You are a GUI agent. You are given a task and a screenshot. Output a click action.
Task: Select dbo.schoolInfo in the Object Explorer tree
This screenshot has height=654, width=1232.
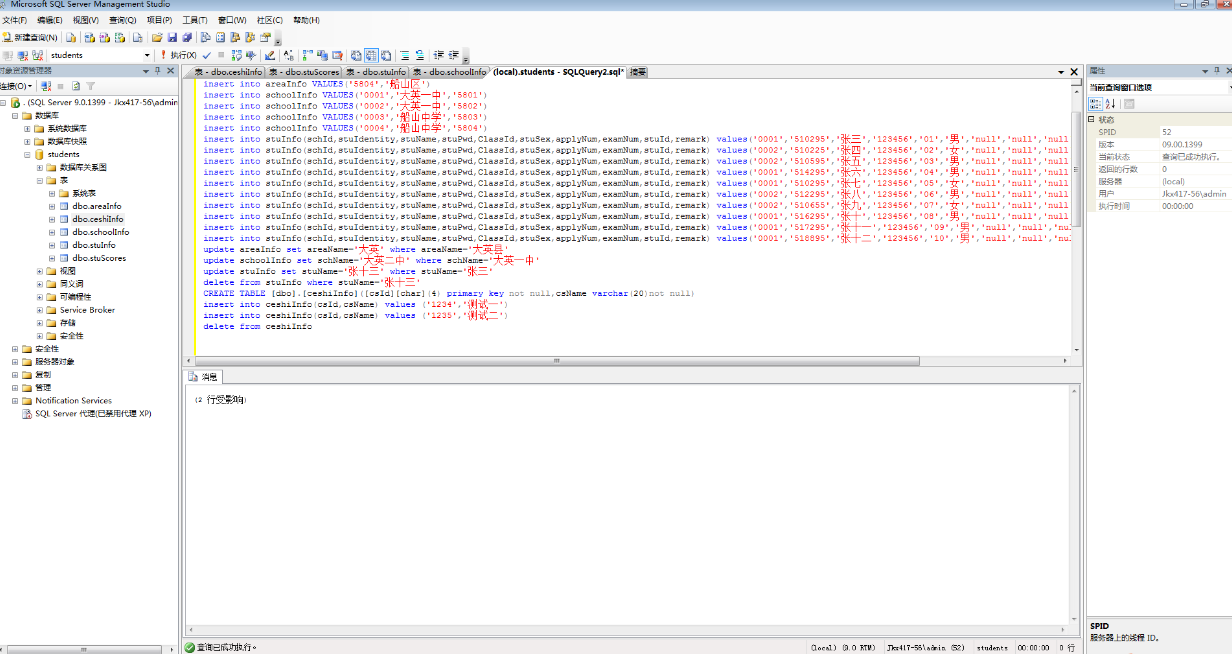(x=100, y=232)
